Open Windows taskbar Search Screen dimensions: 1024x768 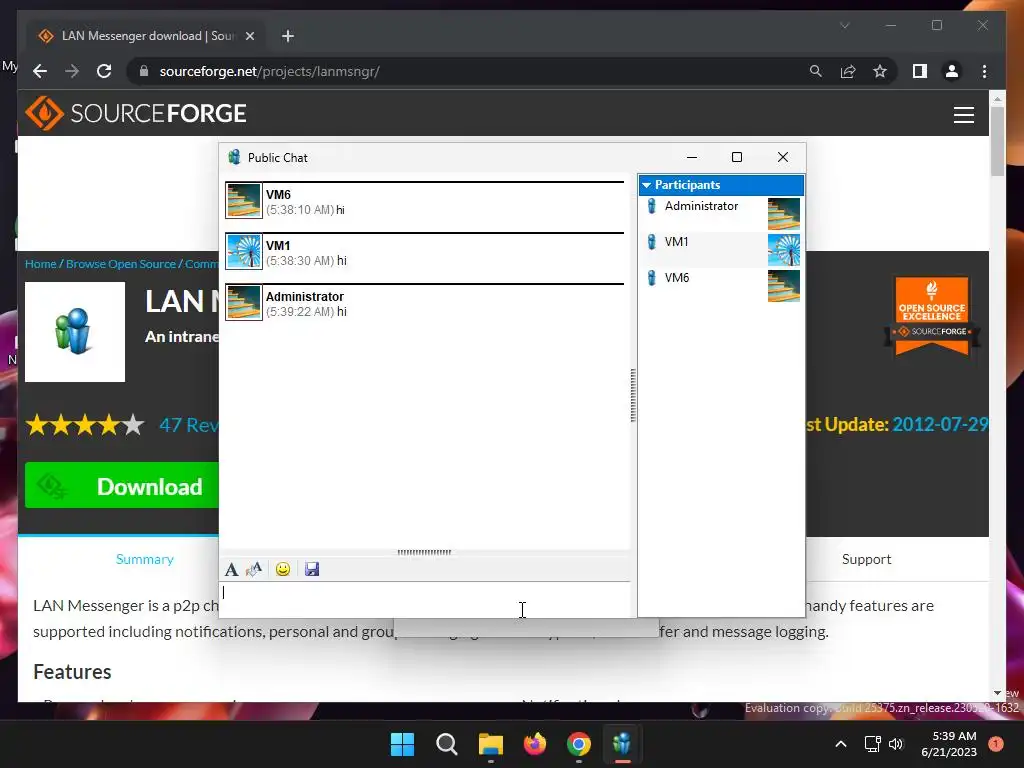447,744
